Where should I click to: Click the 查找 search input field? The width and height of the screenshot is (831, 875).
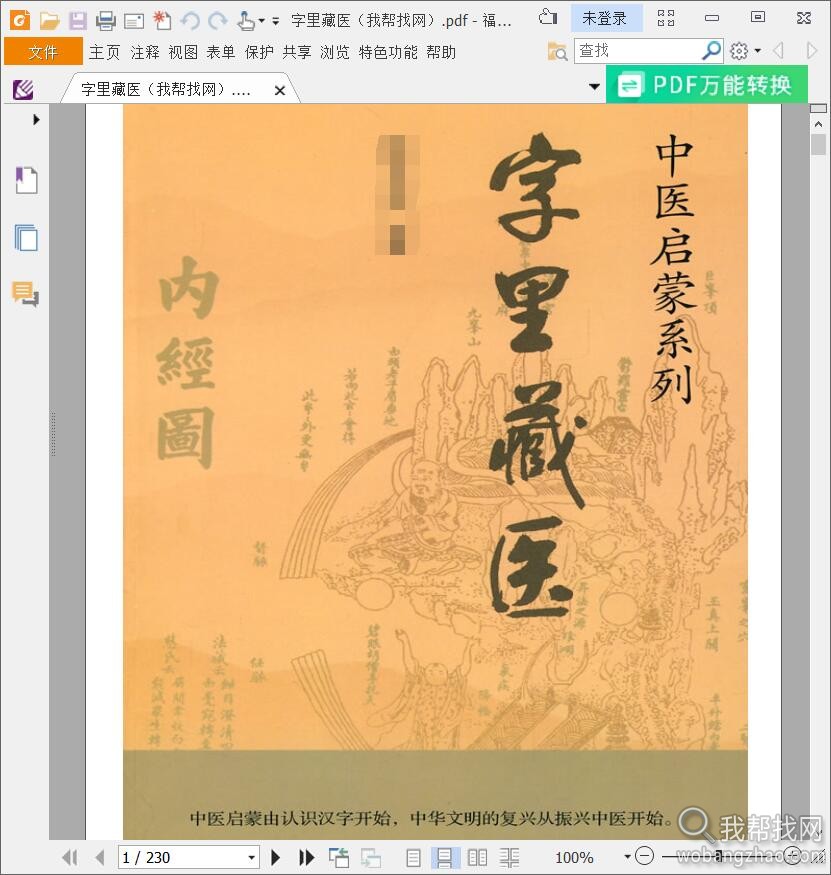pos(638,51)
